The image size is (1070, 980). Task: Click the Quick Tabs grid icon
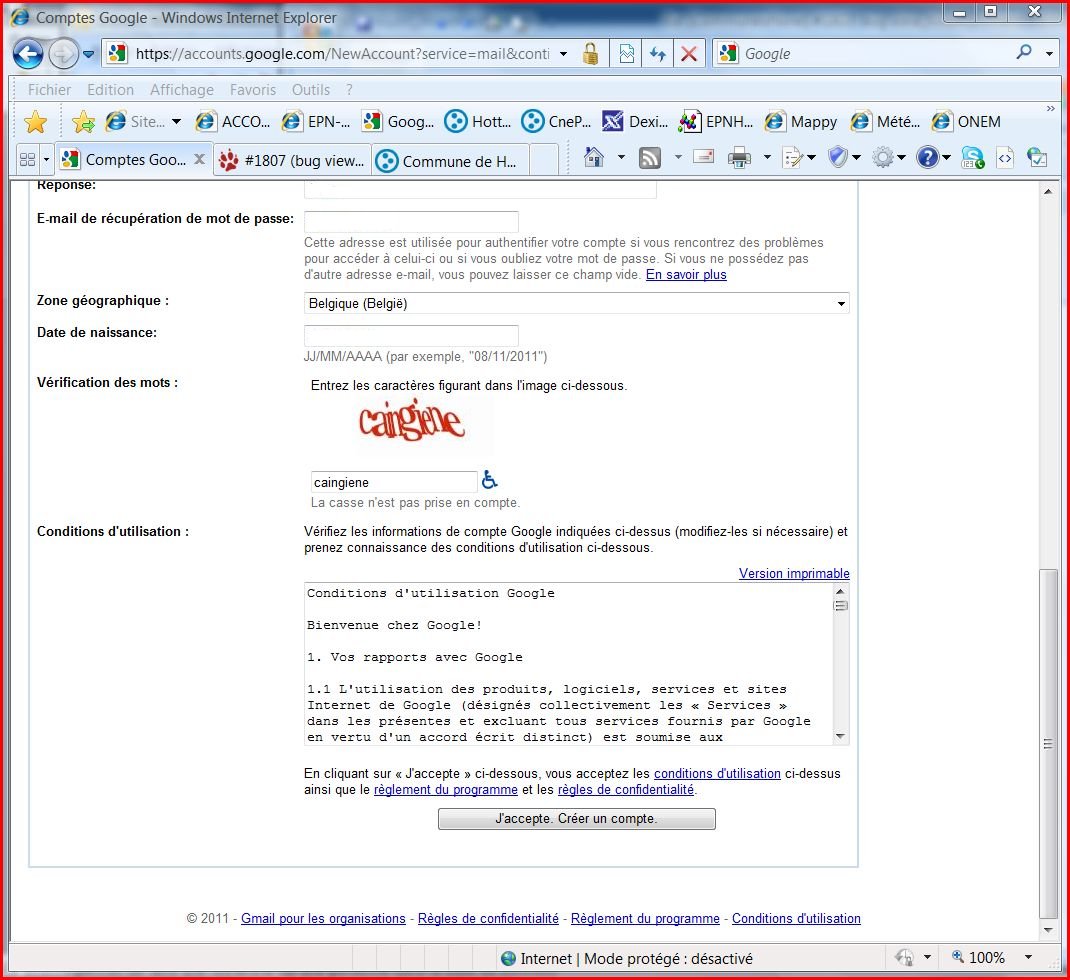tap(27, 160)
